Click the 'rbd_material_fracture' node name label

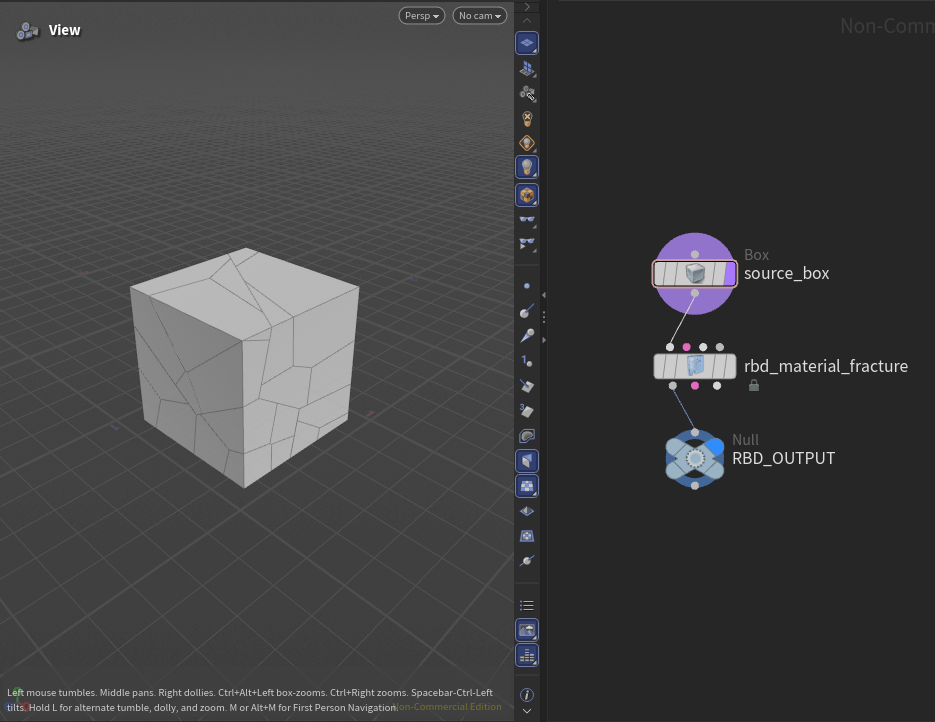(x=826, y=366)
